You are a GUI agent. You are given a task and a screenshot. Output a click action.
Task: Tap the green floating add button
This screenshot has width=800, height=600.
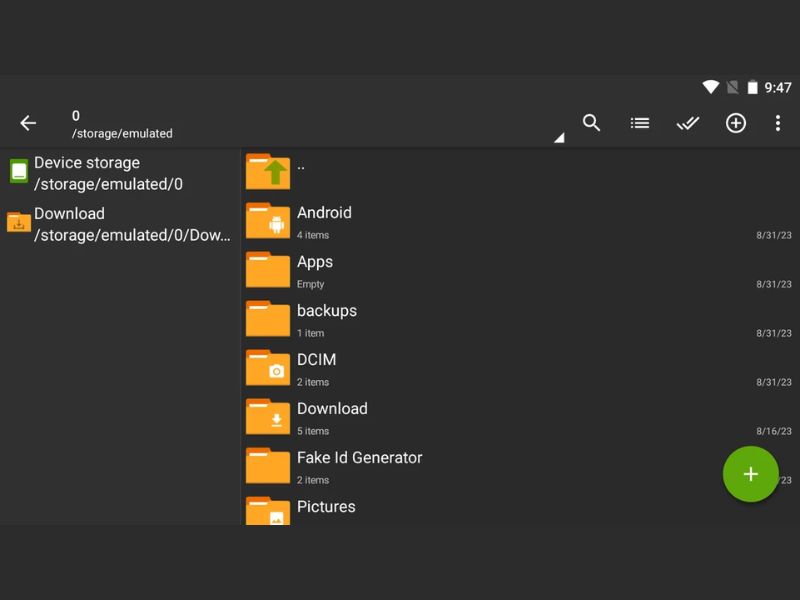(x=751, y=474)
